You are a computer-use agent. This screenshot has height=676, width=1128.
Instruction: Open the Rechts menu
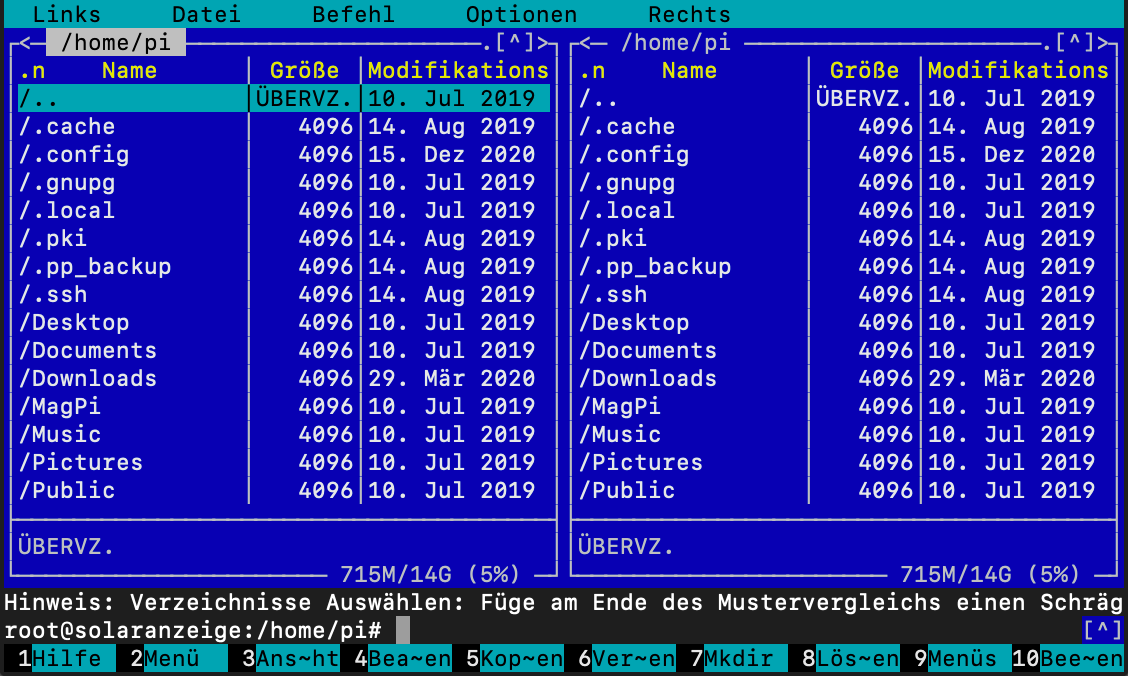click(689, 15)
